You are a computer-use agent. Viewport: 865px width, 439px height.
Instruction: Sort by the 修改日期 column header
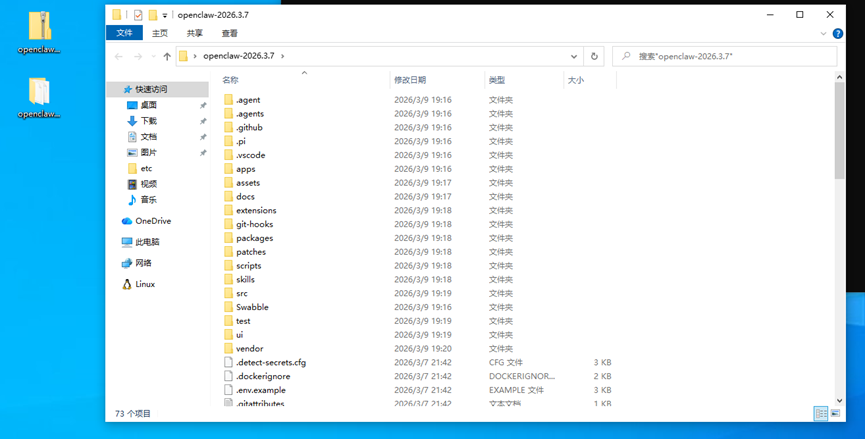[x=410, y=80]
